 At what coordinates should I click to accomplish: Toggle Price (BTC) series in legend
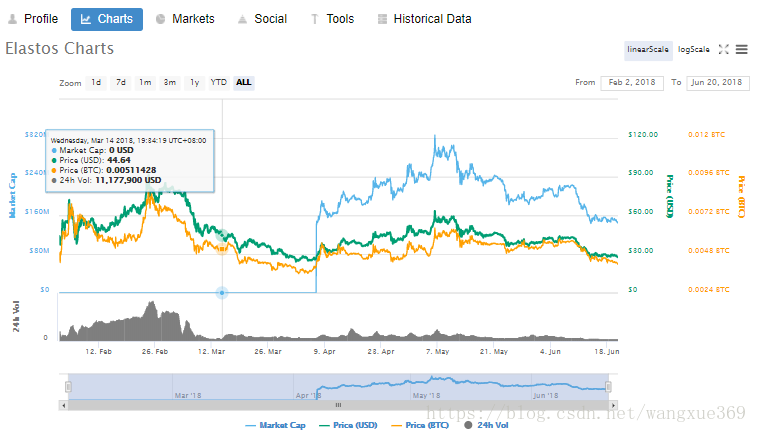click(421, 425)
